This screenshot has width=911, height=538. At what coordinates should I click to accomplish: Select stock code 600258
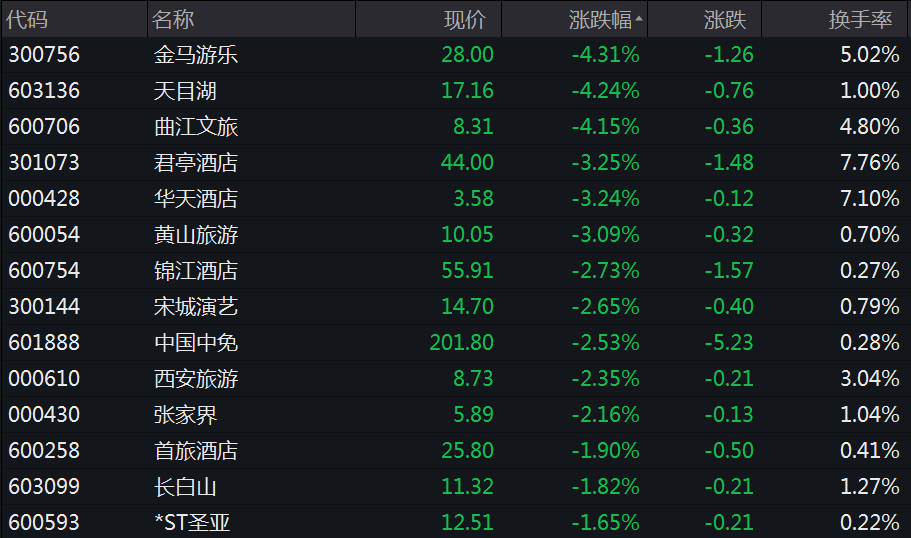click(44, 451)
